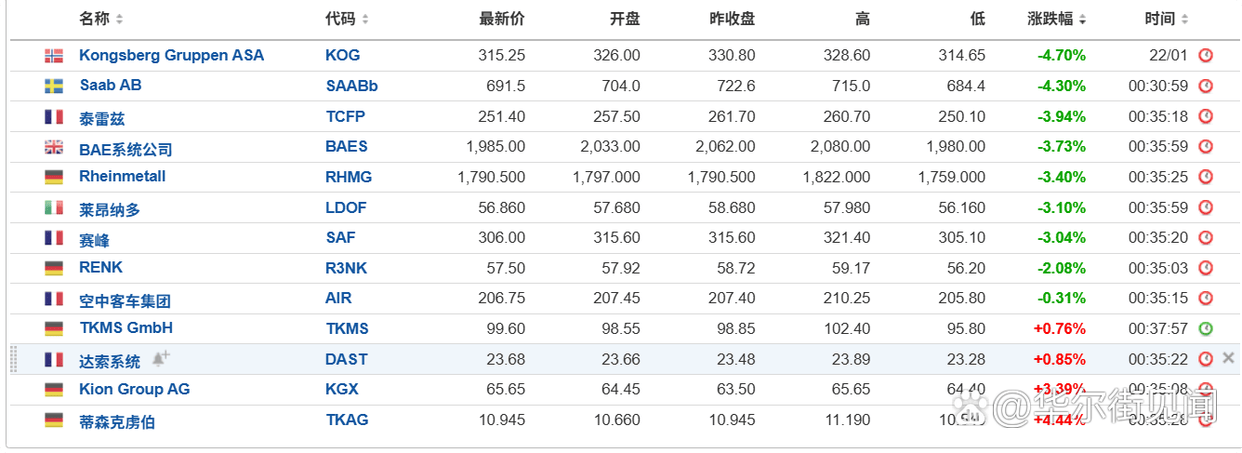Viewport: 1242px width, 453px height.
Task: Sort by the 时间 column arrow
Action: (1185, 19)
